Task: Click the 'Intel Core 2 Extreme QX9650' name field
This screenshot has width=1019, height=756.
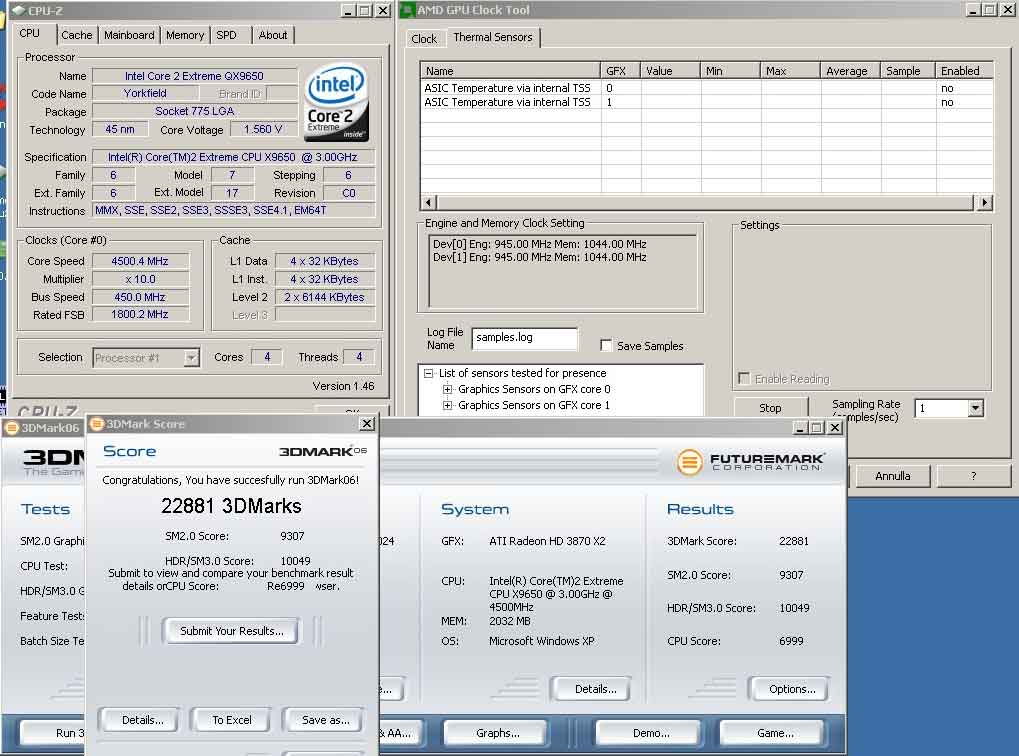Action: pos(194,76)
